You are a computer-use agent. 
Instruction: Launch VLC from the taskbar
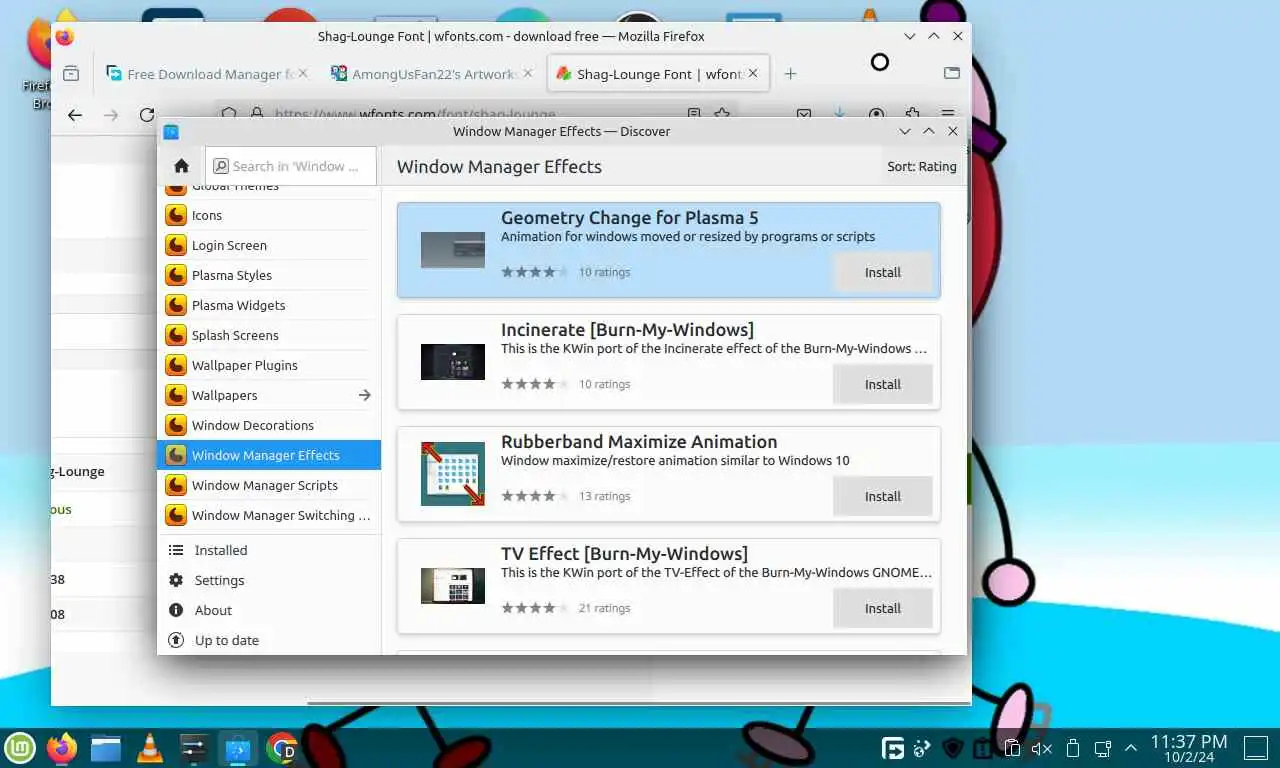(x=150, y=747)
